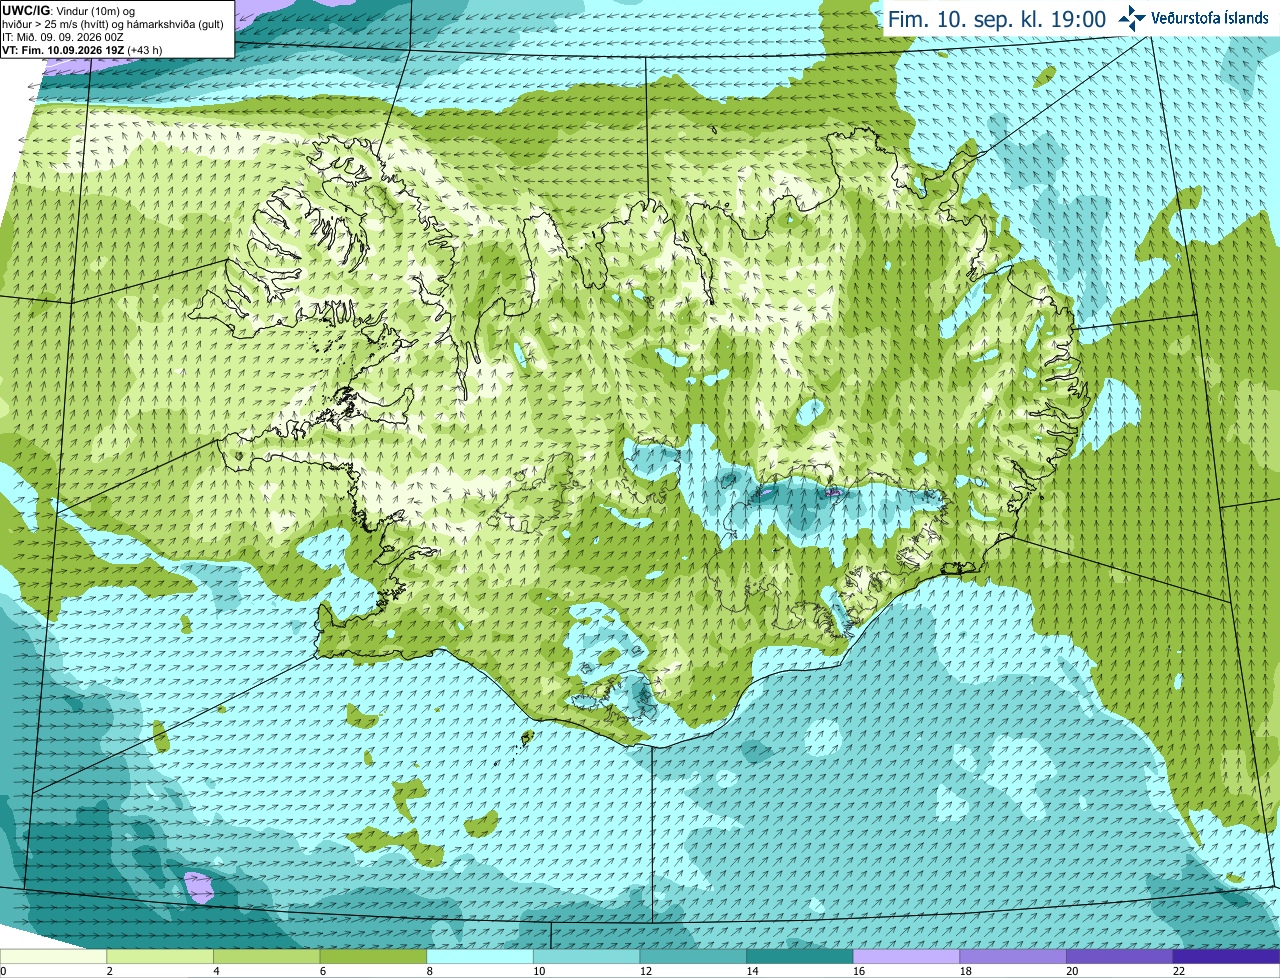
Task: Pick the violet 20–22 legend swatch
Action: click(x=1120, y=957)
